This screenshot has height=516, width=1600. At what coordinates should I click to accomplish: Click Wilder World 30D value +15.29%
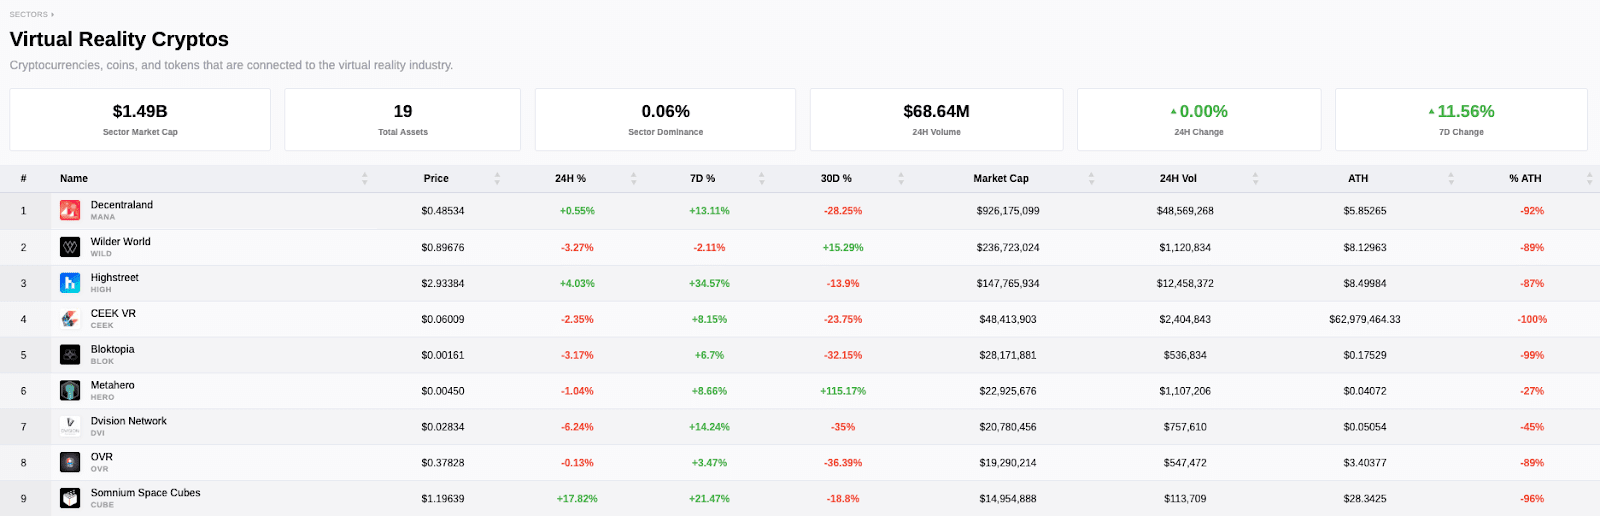[843, 248]
